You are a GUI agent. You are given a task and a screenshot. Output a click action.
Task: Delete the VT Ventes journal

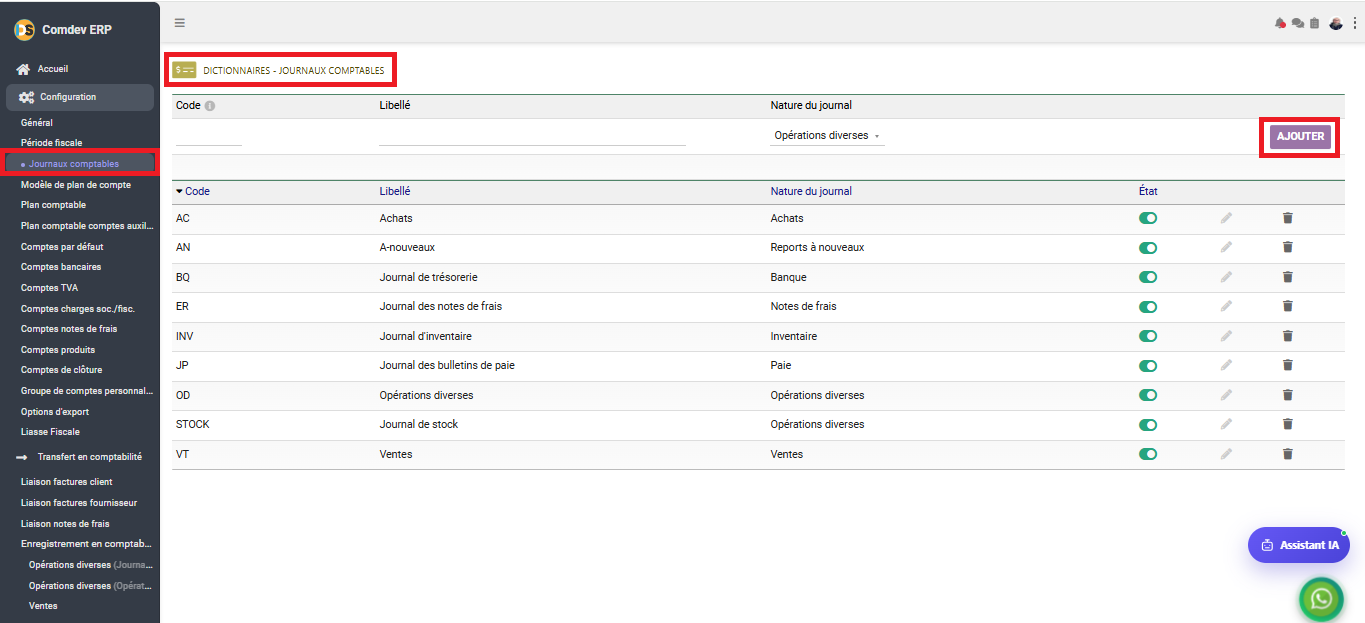(x=1288, y=454)
